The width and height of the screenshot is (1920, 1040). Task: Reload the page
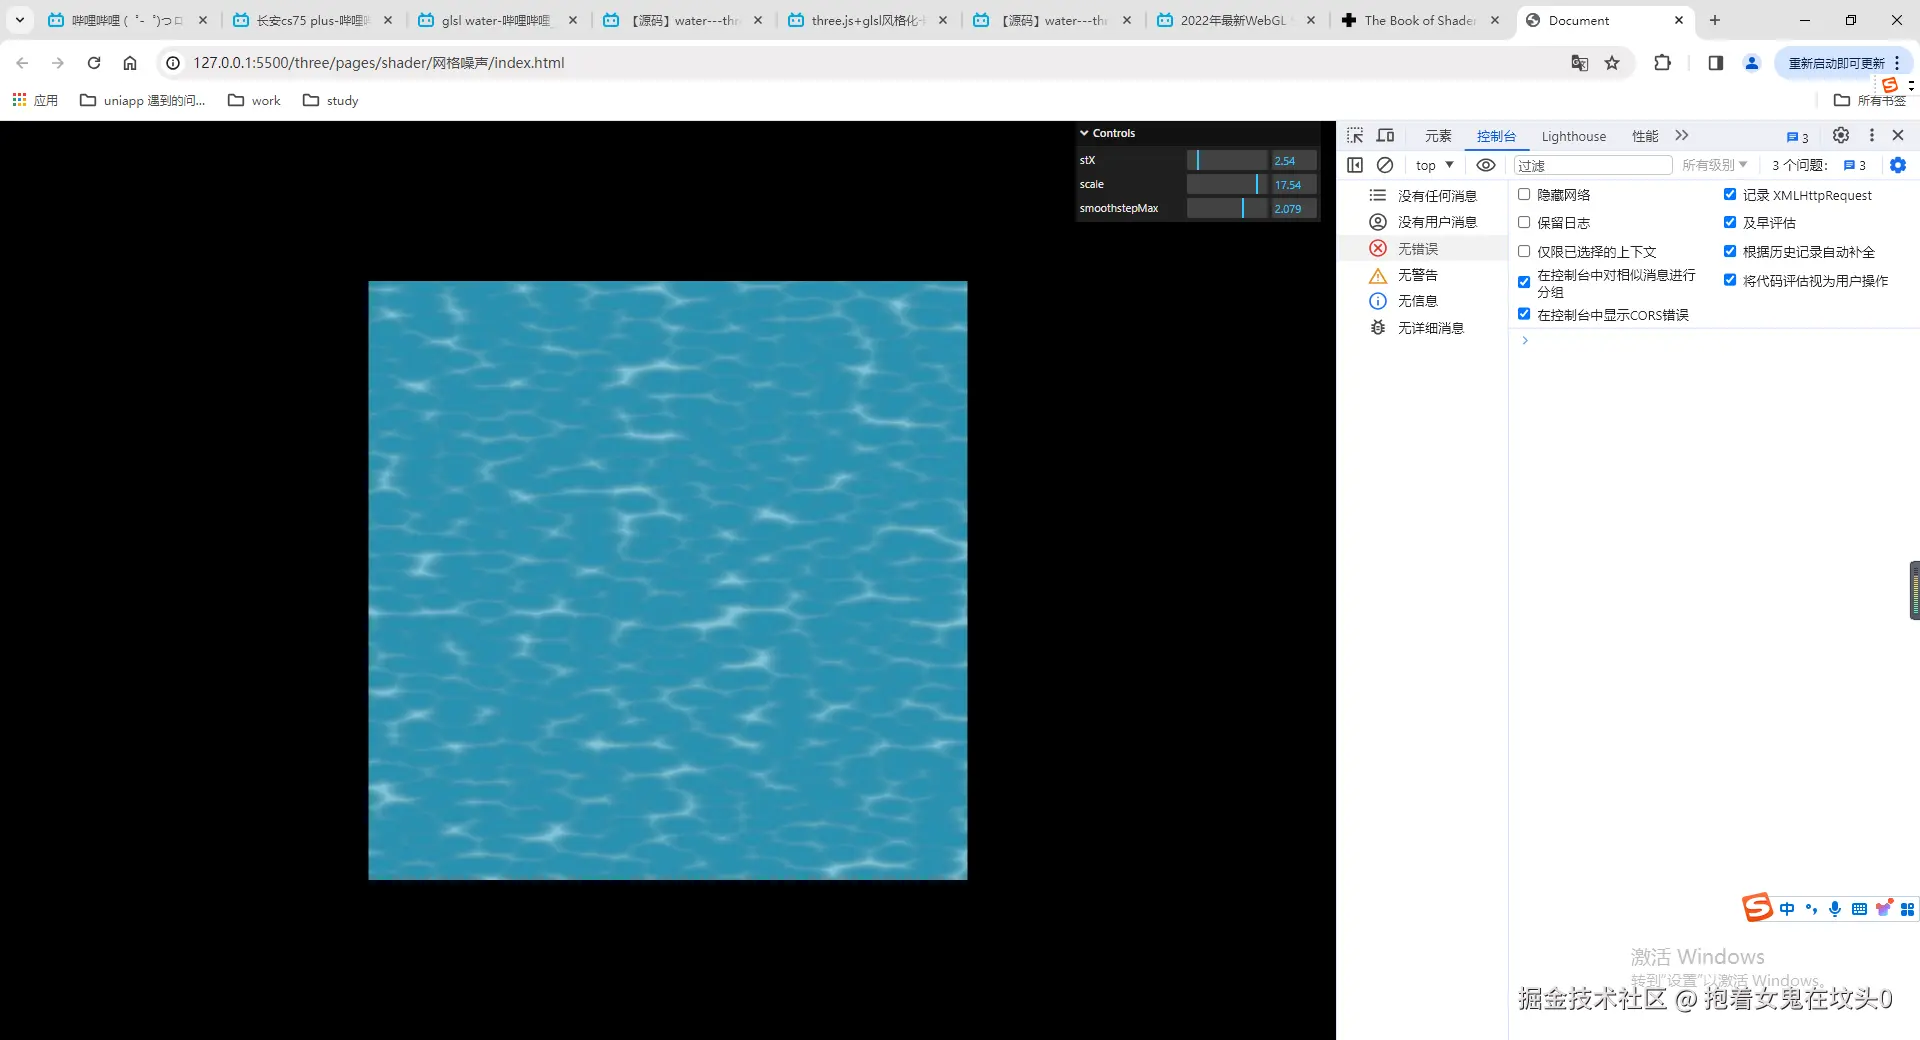click(x=94, y=63)
